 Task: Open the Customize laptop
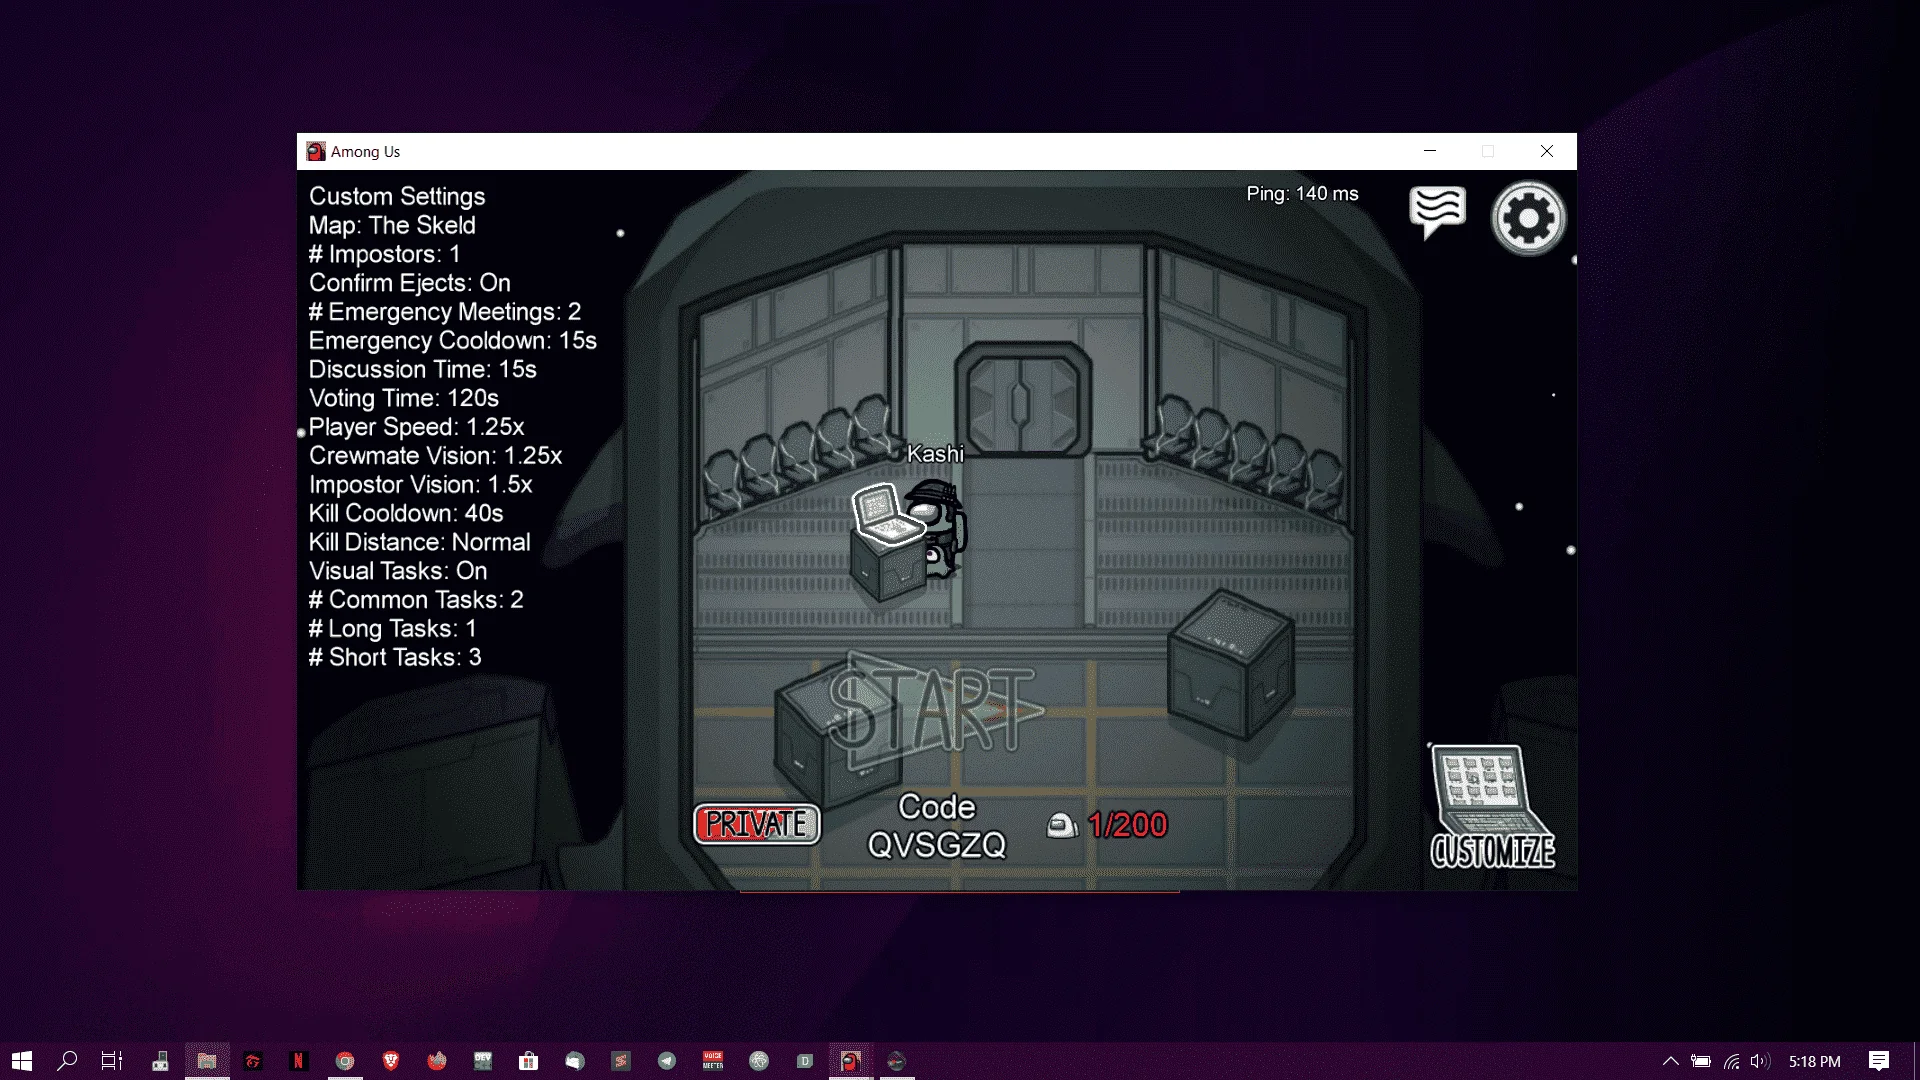[x=1492, y=807]
